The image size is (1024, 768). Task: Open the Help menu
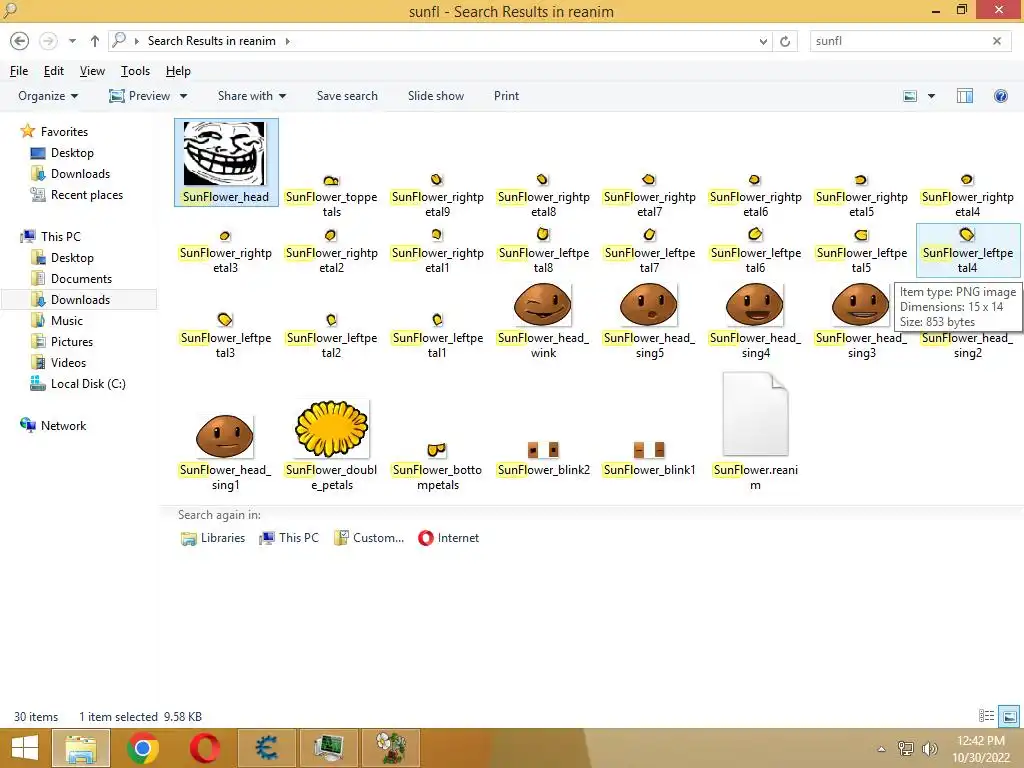pyautogui.click(x=178, y=71)
